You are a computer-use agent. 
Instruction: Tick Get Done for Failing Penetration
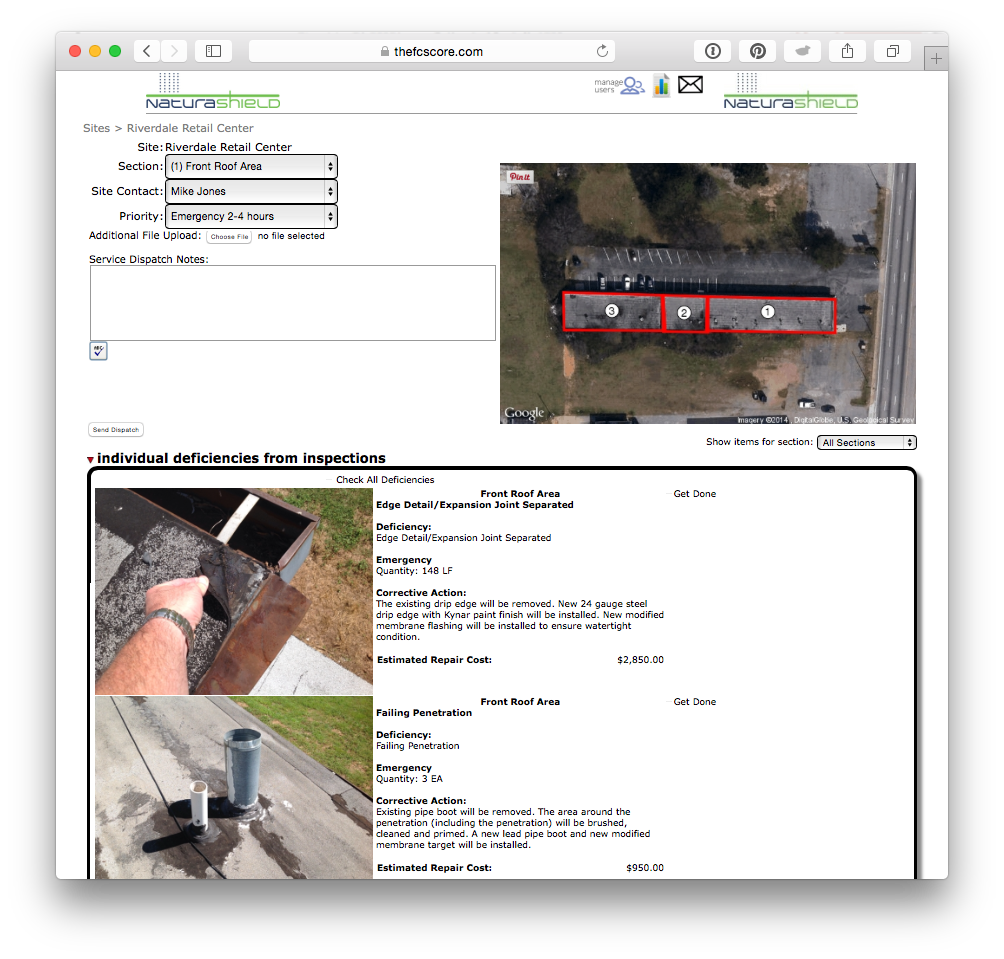(668, 702)
